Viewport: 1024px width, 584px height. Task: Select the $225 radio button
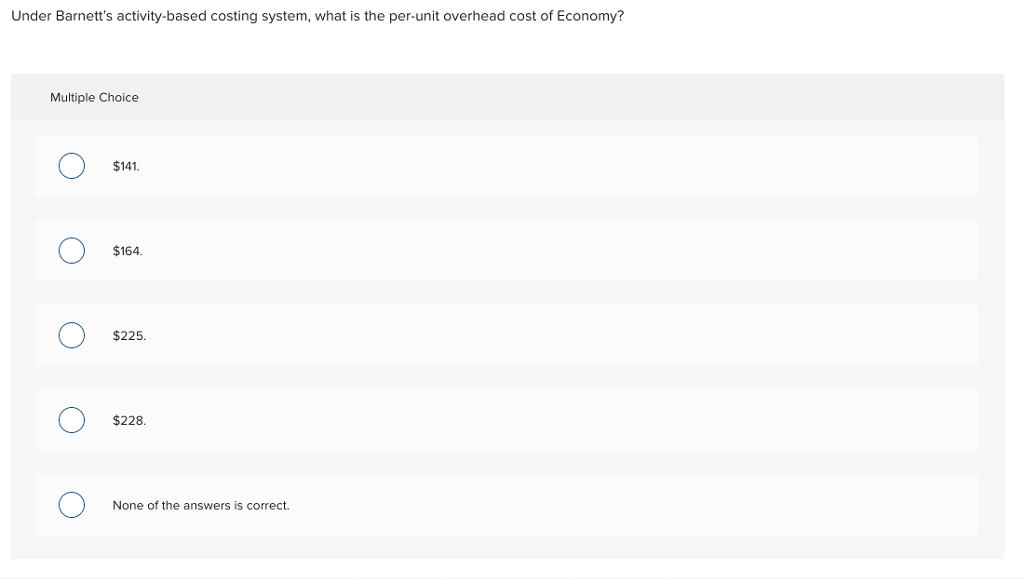(x=71, y=335)
